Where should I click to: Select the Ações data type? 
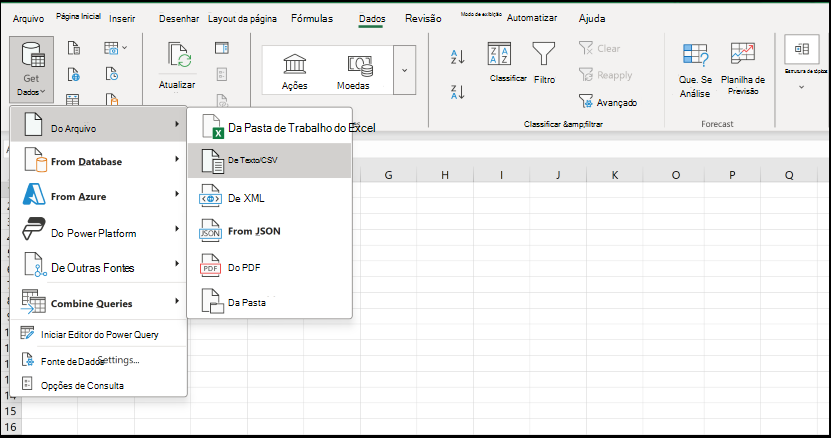[295, 71]
